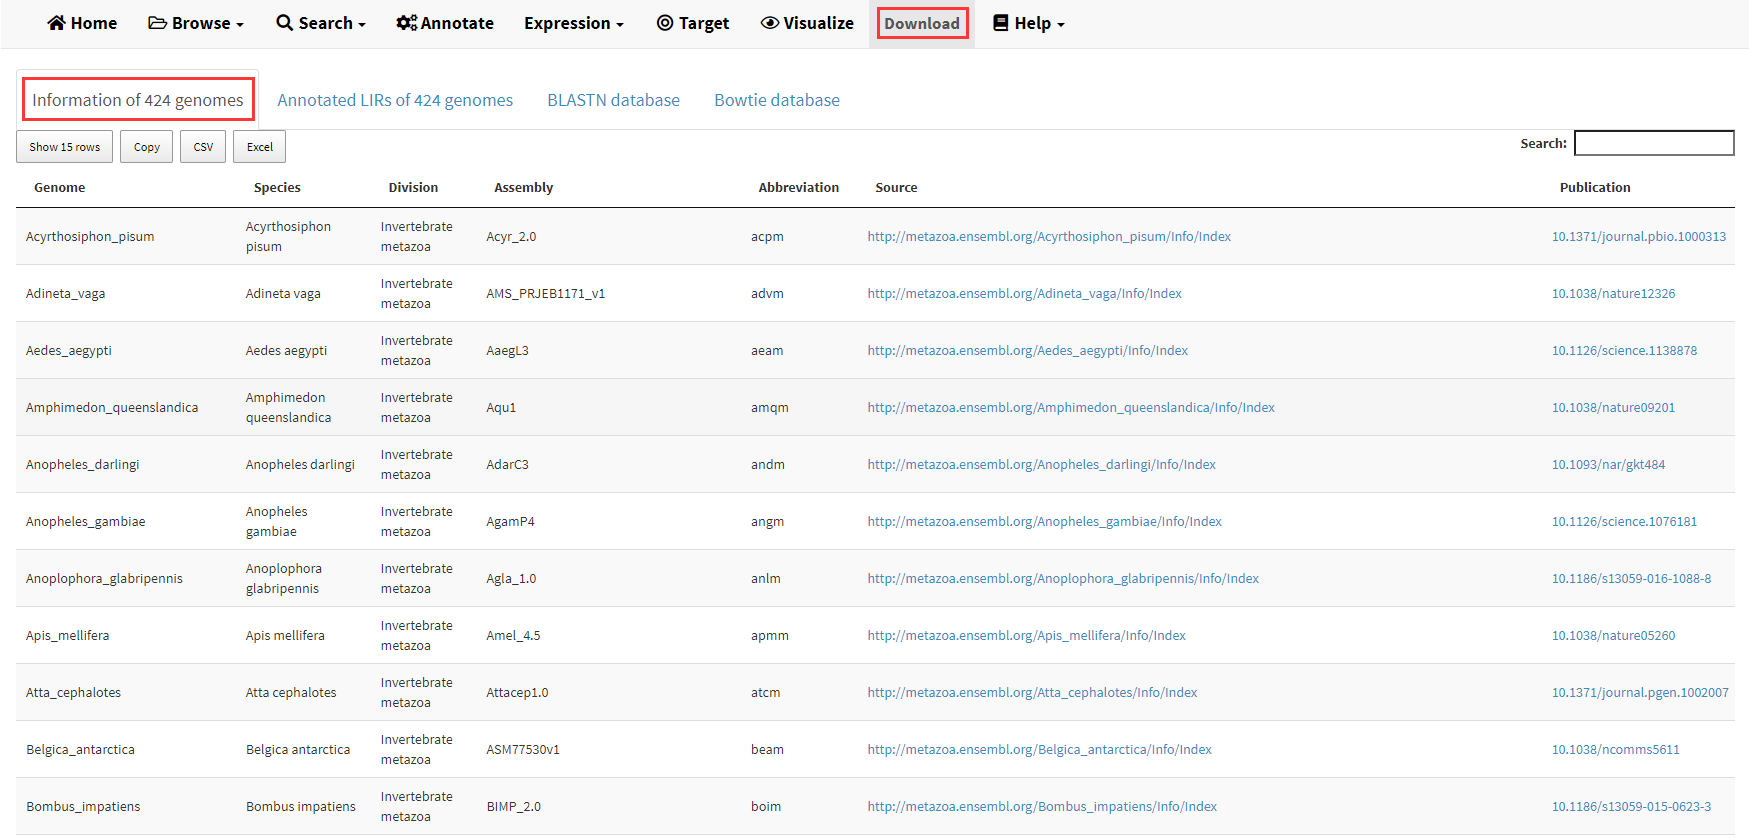Screen dimensions: 1749x839
Task: Click the Annotate gears icon
Action: 406,23
